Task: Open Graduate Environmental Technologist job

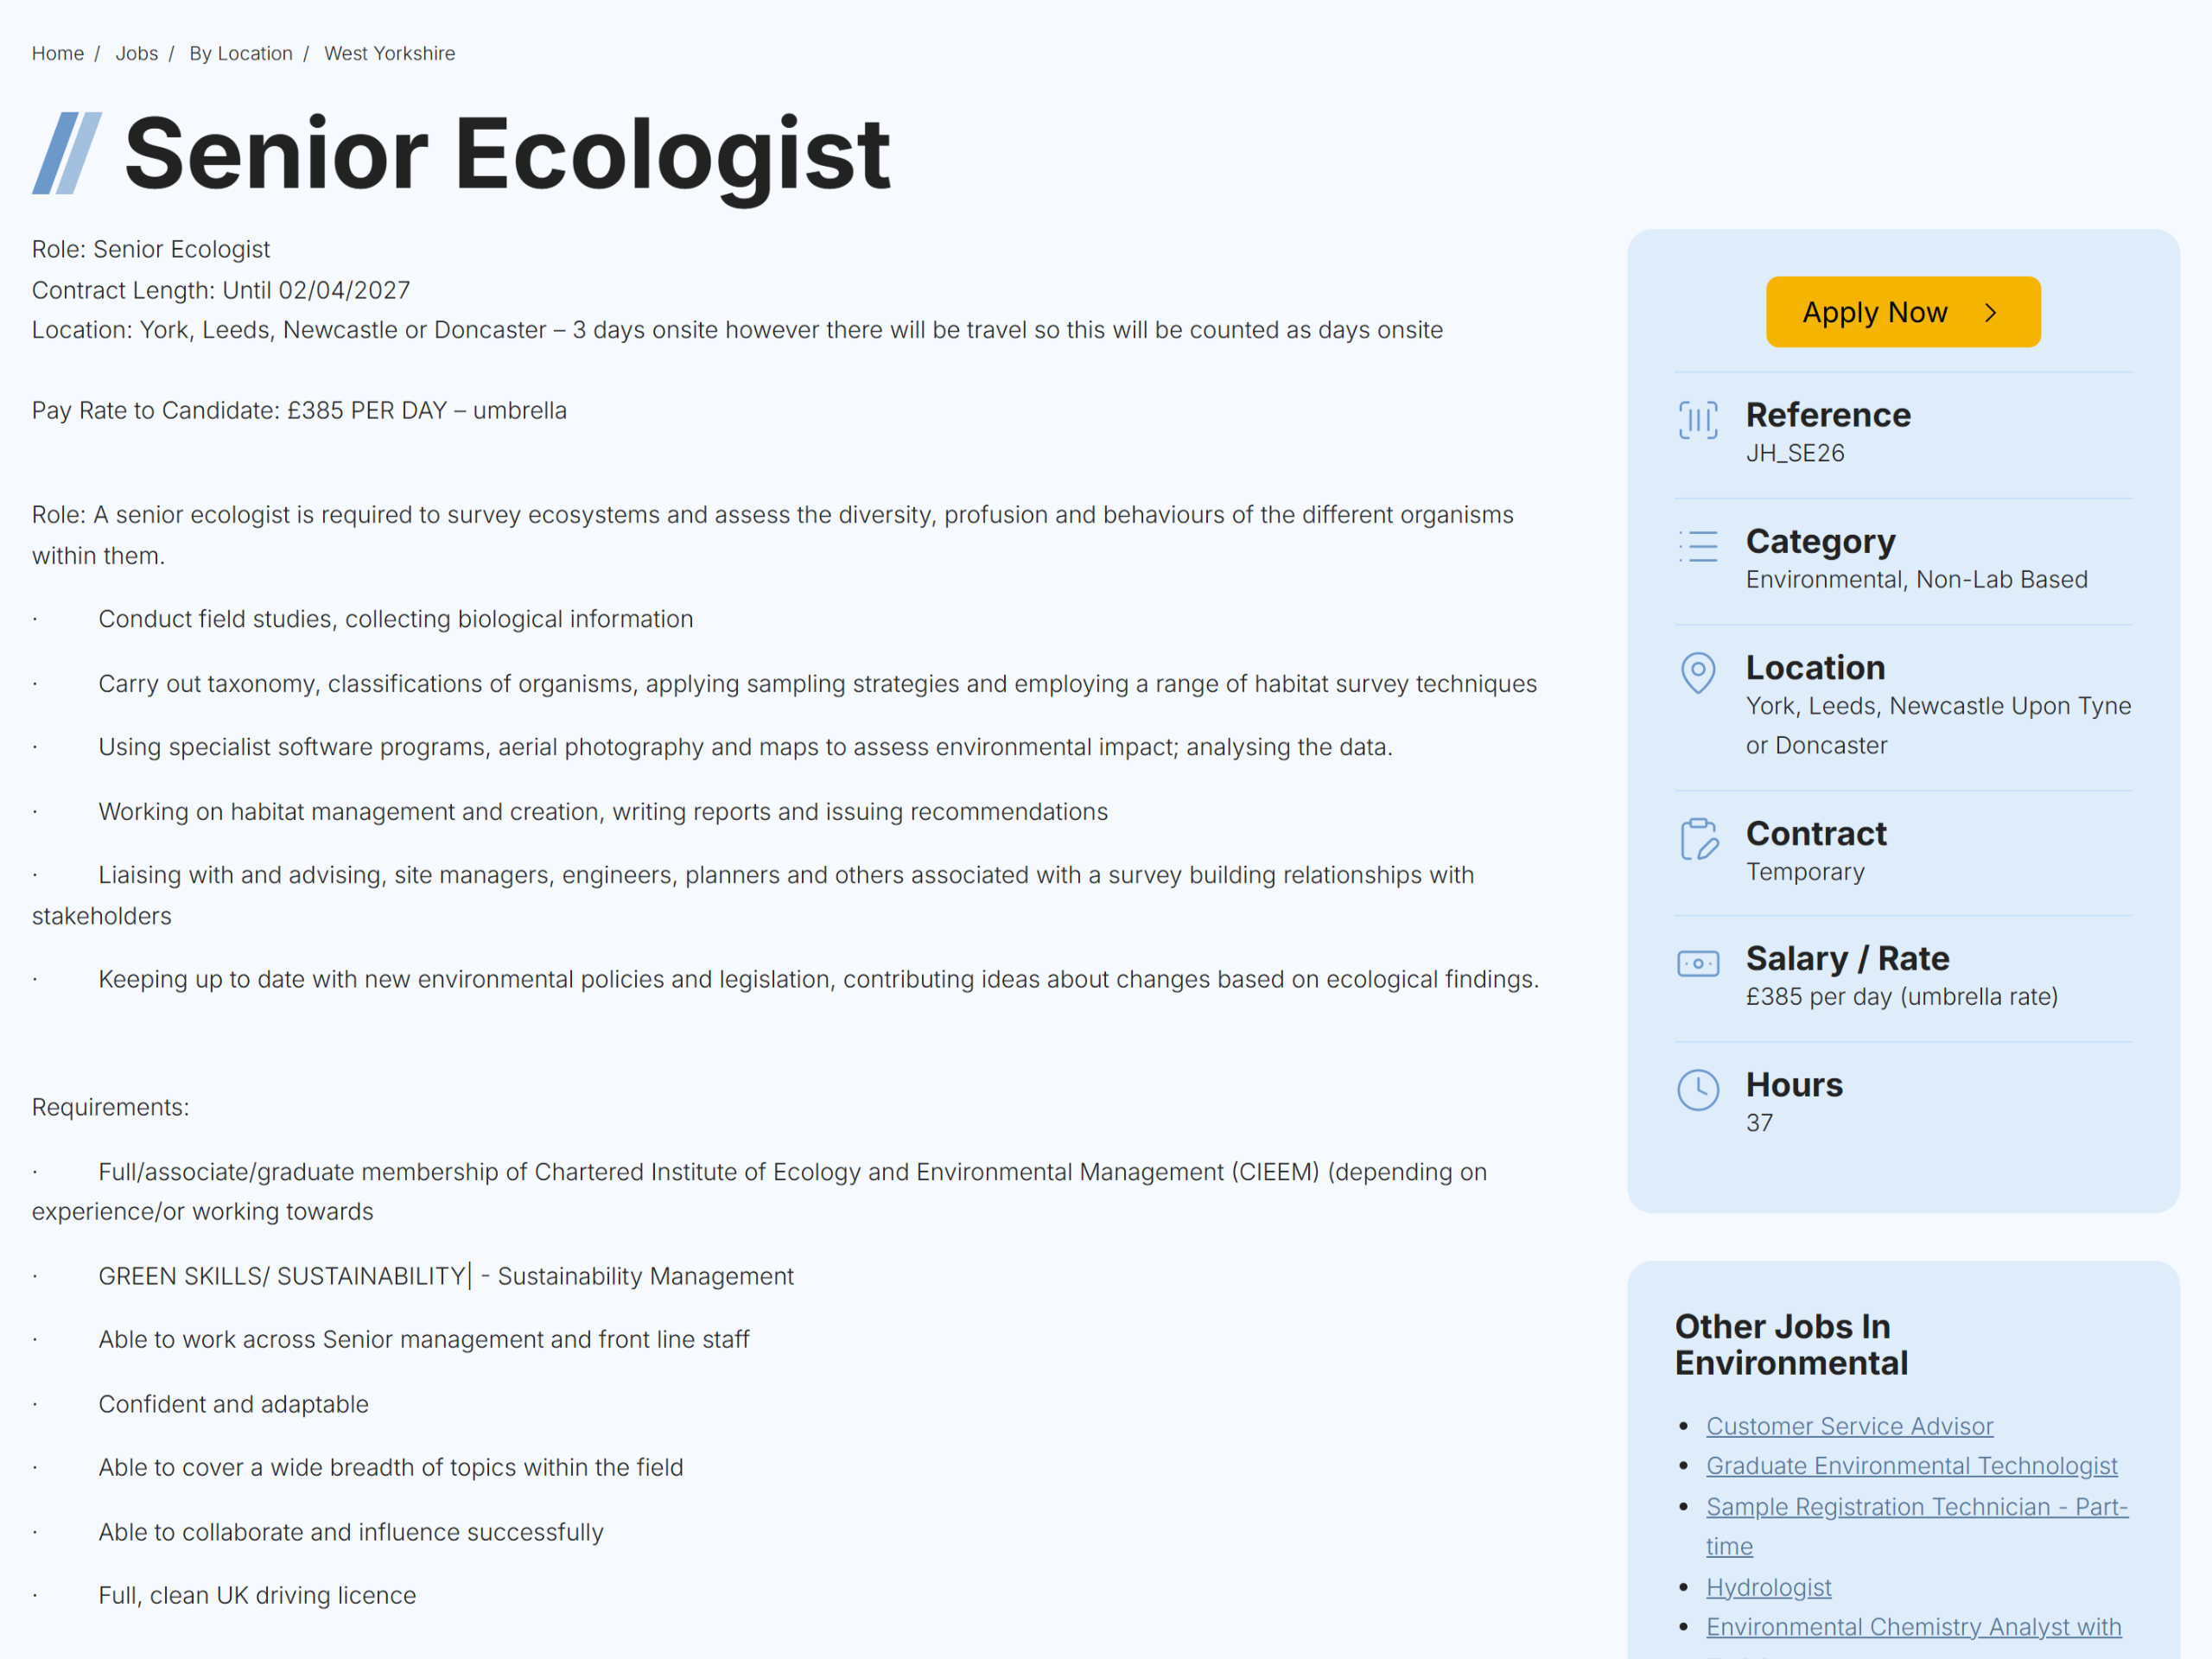Action: tap(1911, 1465)
